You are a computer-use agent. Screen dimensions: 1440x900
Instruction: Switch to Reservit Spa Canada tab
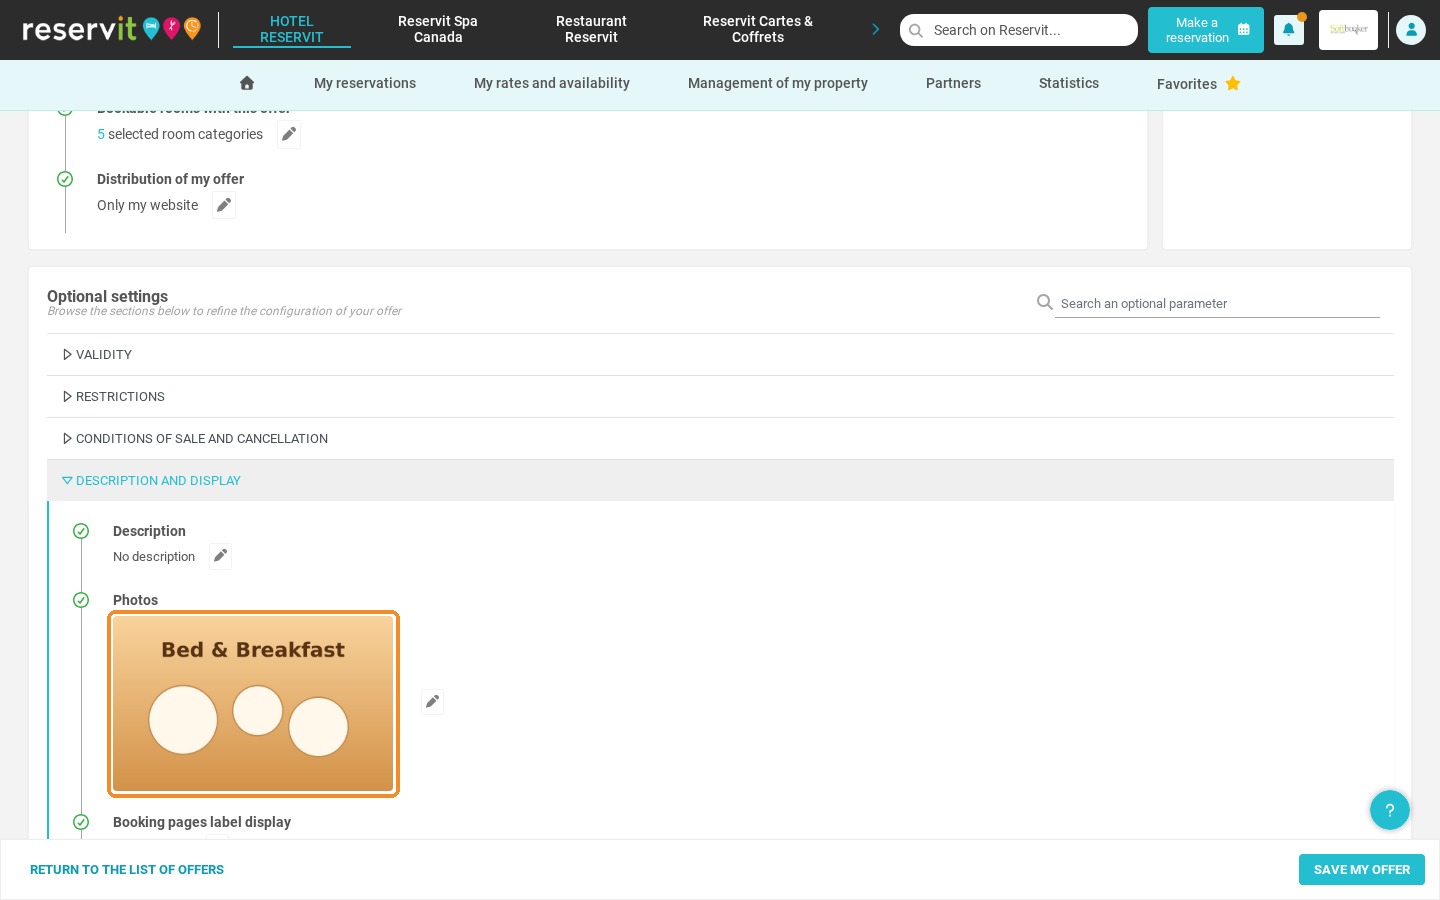438,29
